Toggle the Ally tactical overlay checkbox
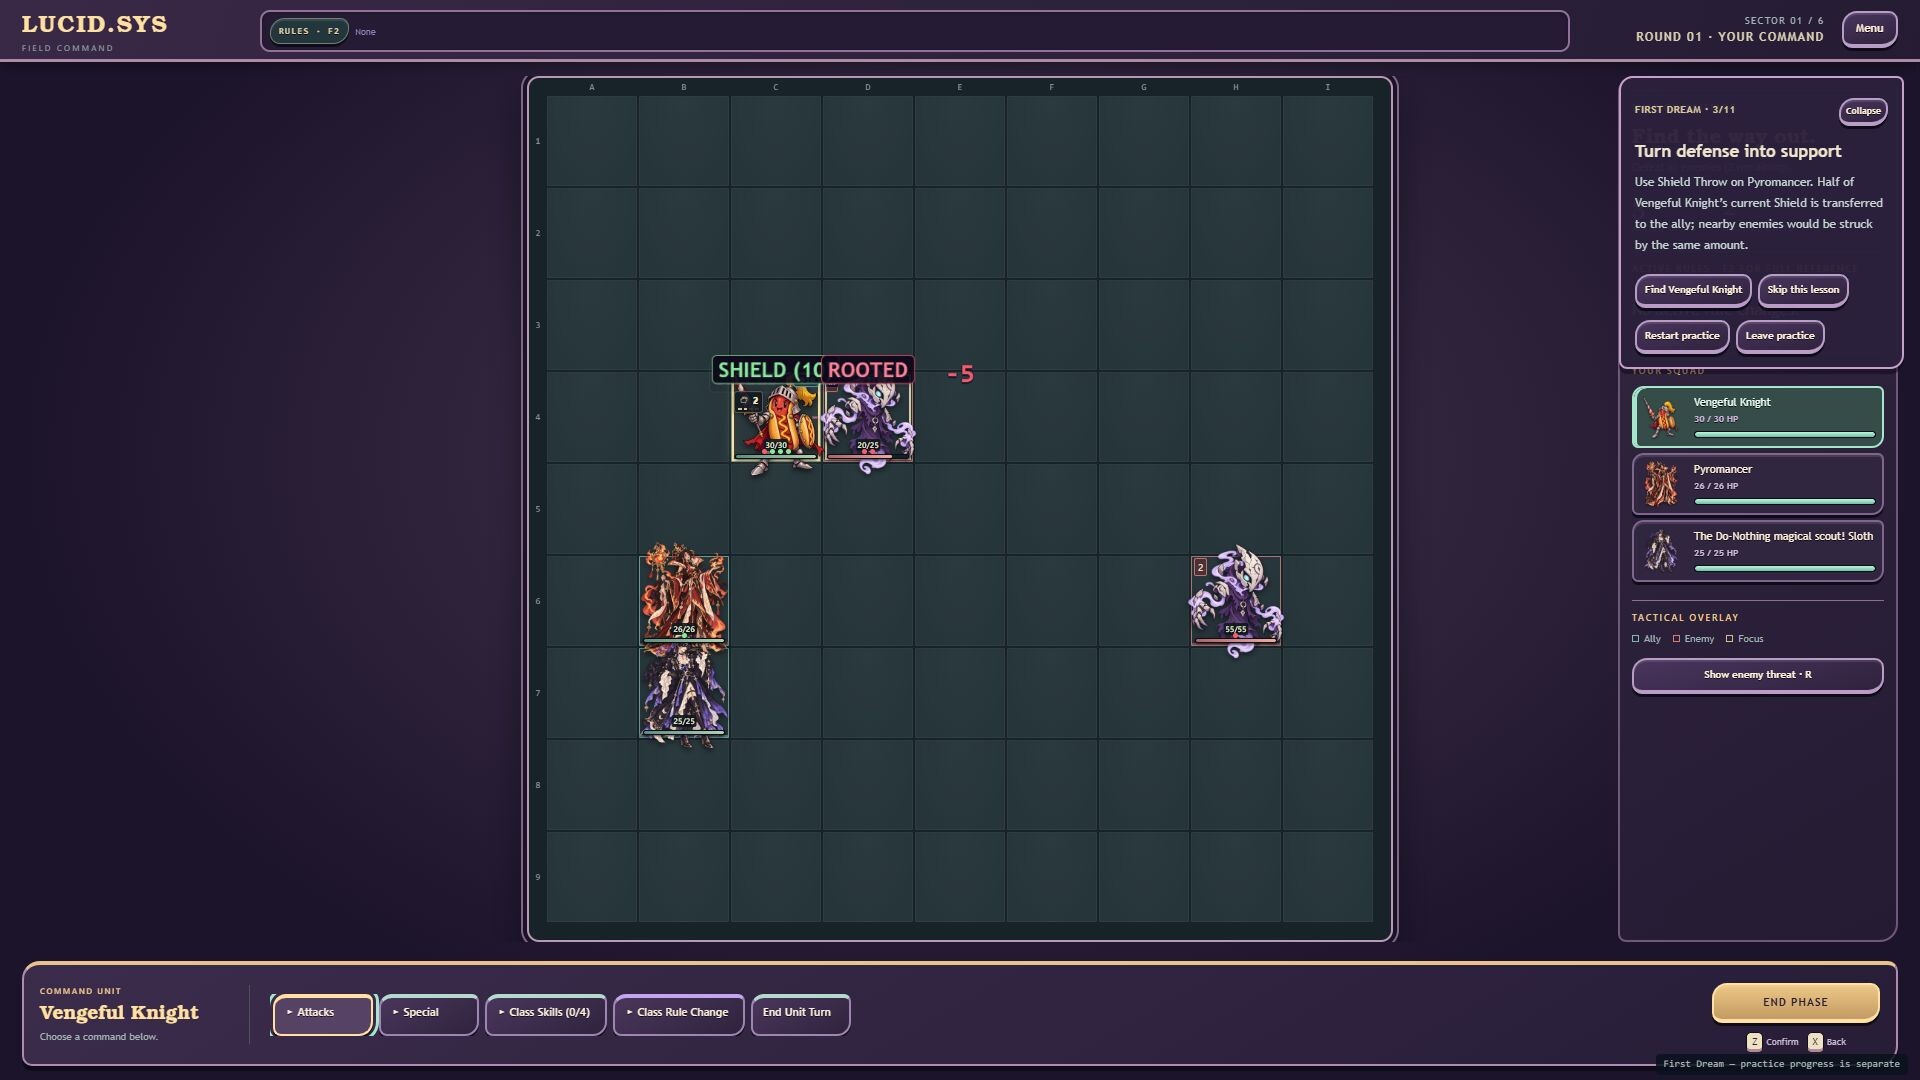Image resolution: width=1920 pixels, height=1080 pixels. pyautogui.click(x=1636, y=639)
